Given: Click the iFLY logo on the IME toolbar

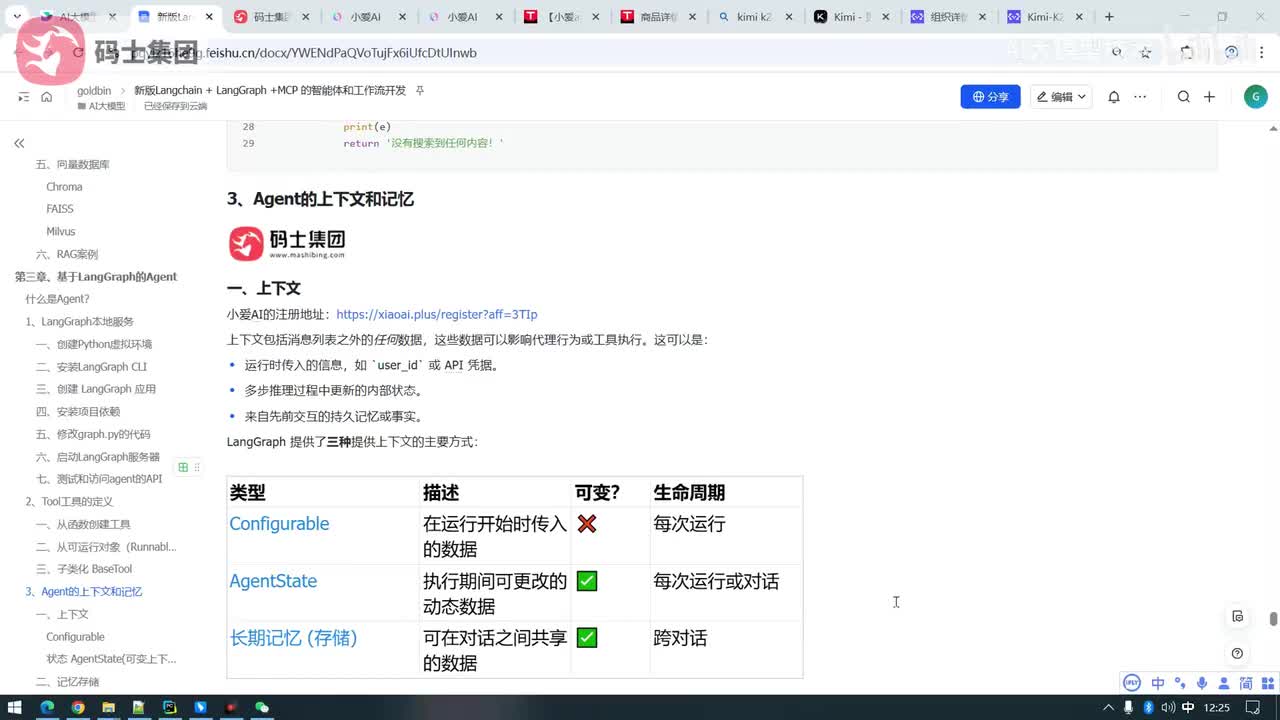Looking at the screenshot, I should [1132, 683].
